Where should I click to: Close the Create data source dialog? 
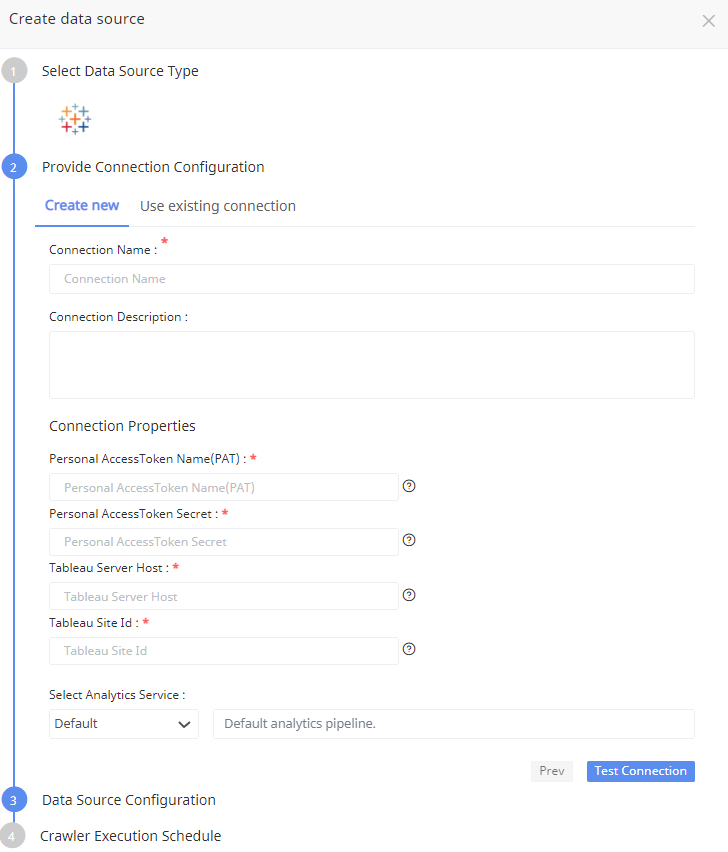coord(708,21)
